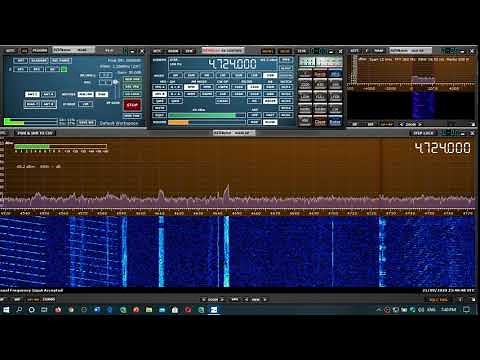Click the right arrow beside 2000 in the top-right panel
The width and height of the screenshot is (480, 360).
[x=420, y=124]
